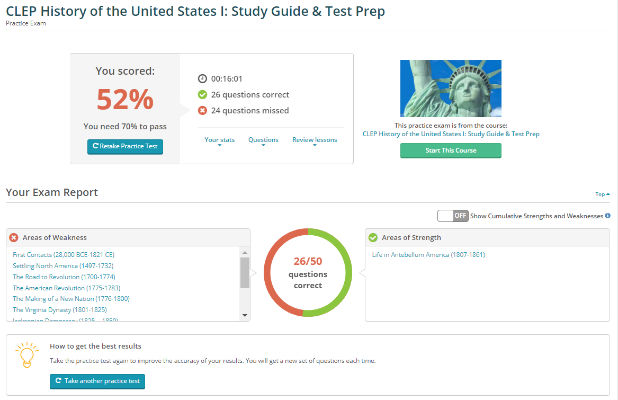Click the up arrow of weakness list scrollbar

(x=245, y=253)
